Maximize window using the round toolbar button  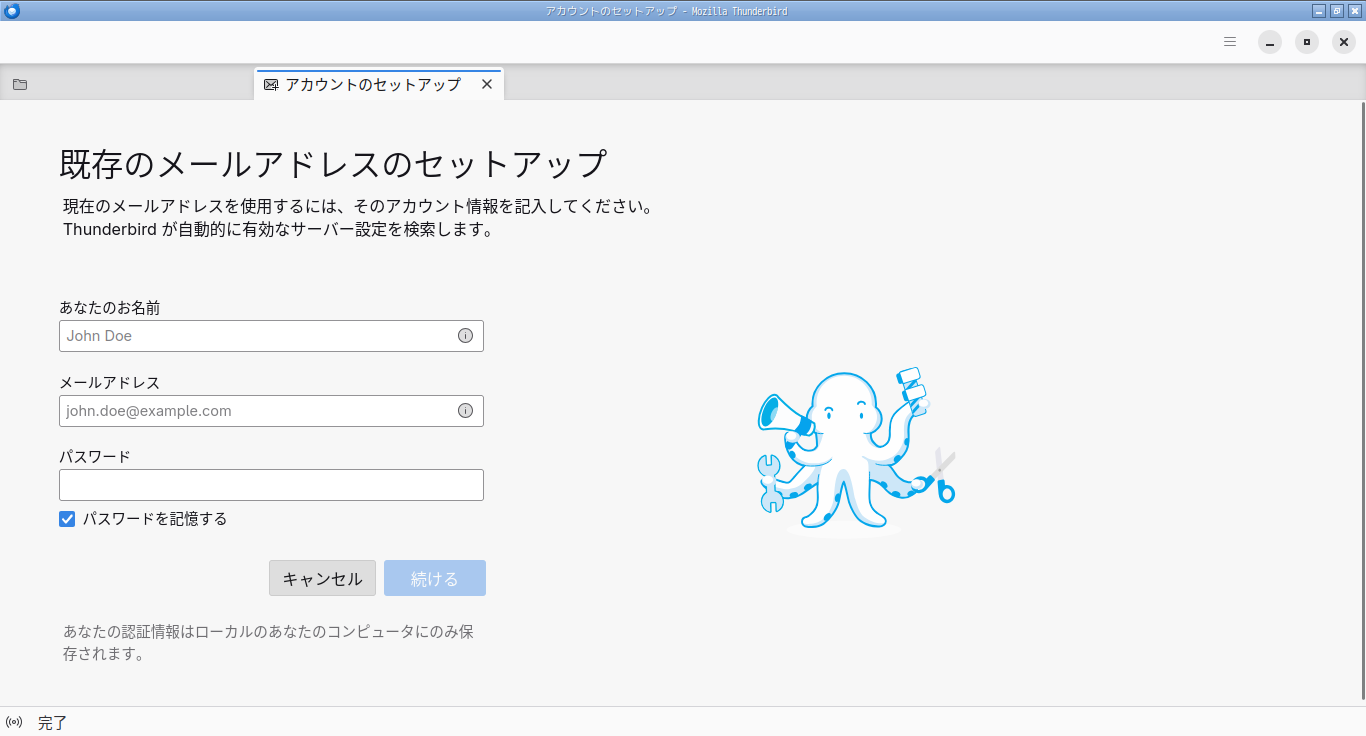point(1307,42)
